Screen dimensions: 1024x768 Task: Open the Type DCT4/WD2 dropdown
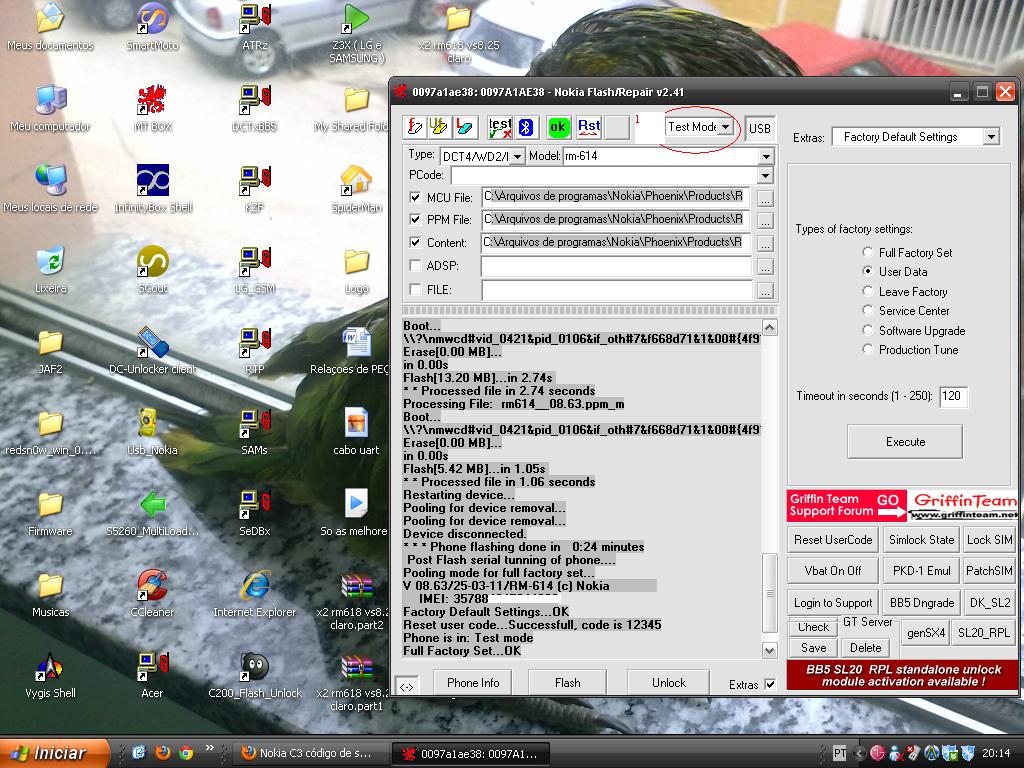517,157
